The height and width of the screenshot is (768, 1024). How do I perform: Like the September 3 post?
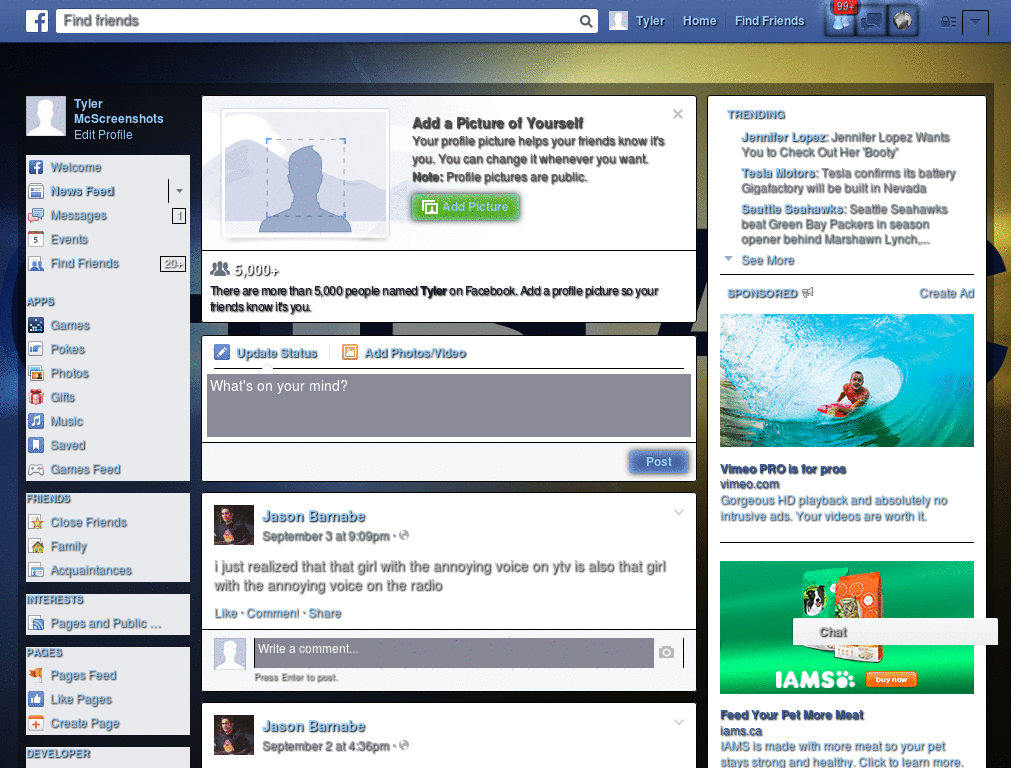pyautogui.click(x=225, y=614)
